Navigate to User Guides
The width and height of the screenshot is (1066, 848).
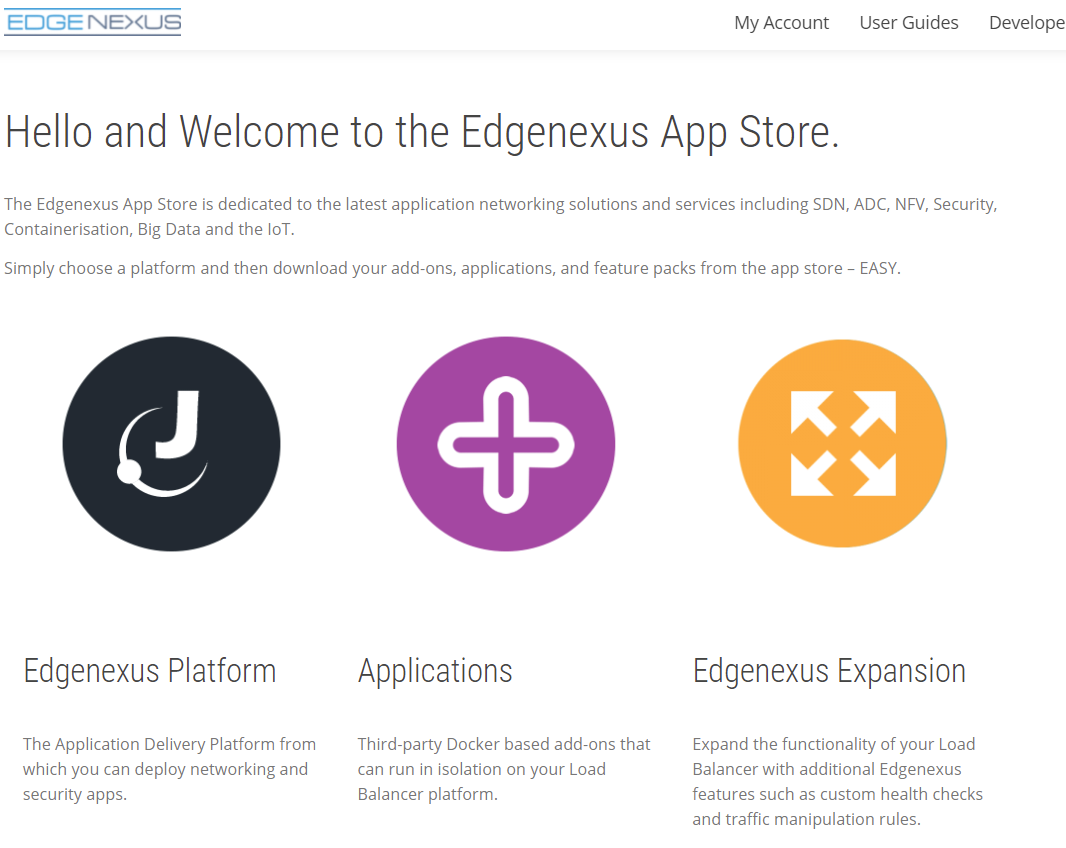point(908,22)
